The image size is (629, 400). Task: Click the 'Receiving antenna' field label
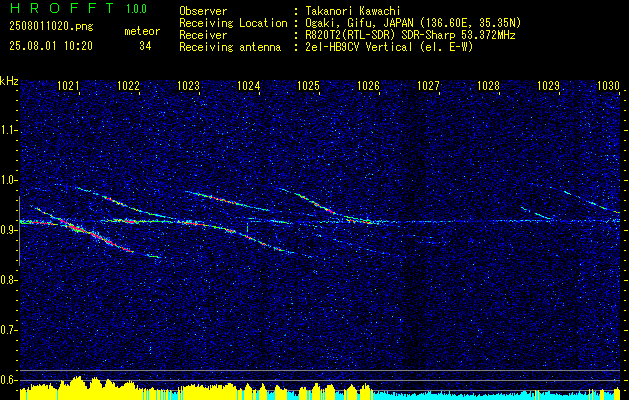[x=230, y=47]
